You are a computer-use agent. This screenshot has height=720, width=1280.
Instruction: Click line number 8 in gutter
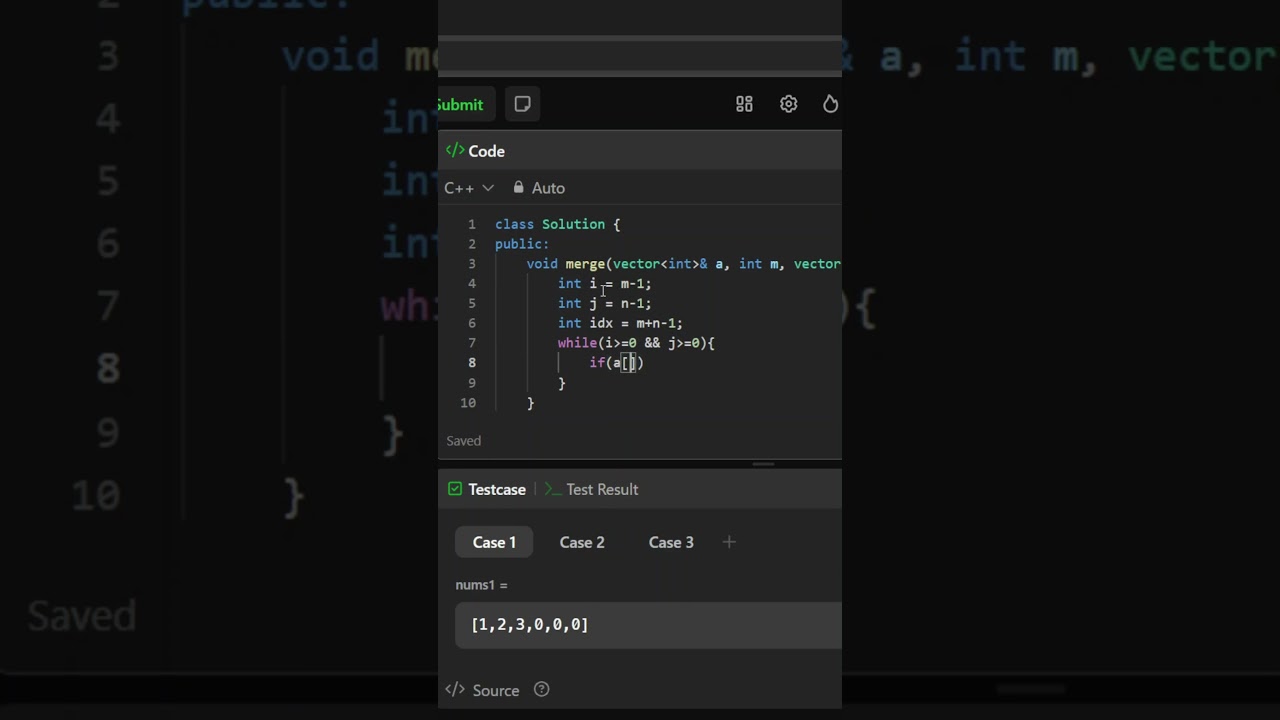coord(472,363)
